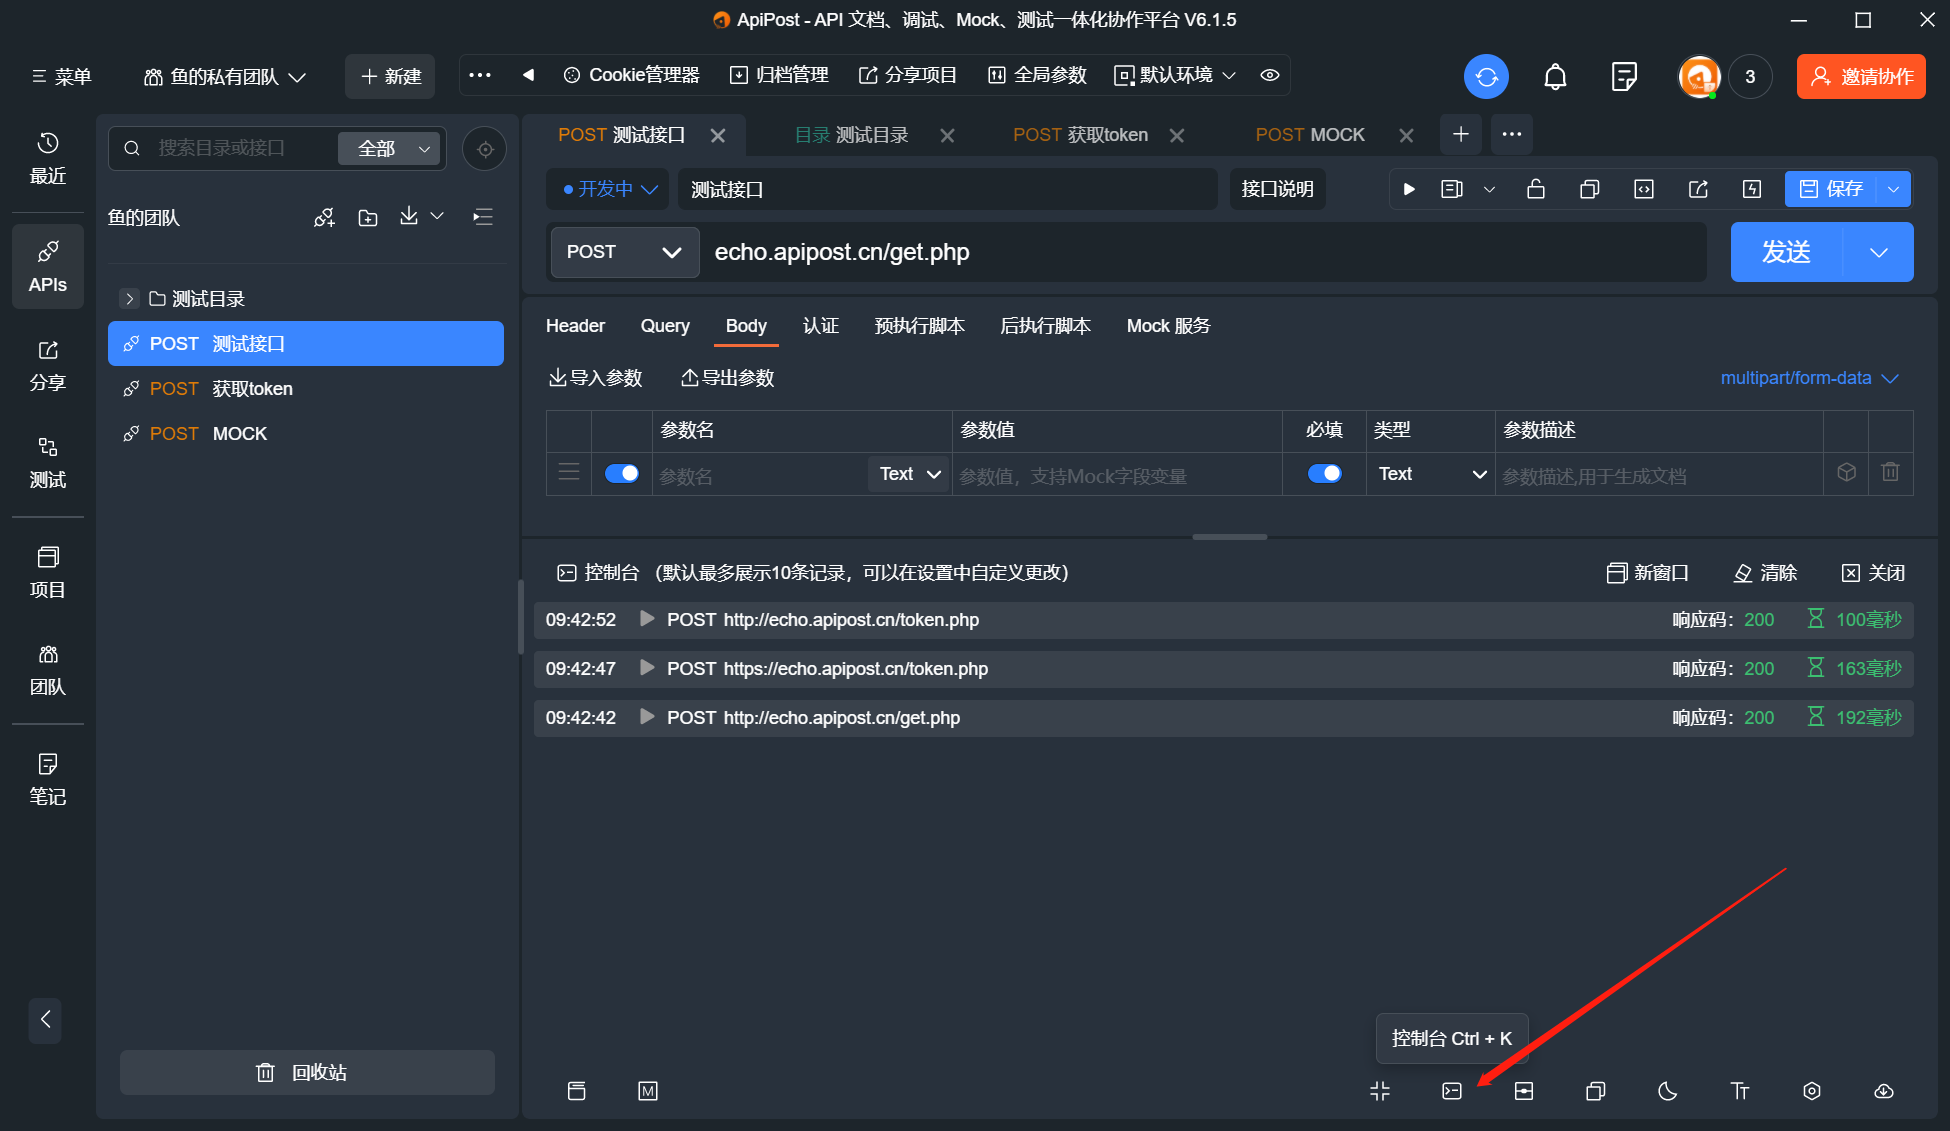Screen dimensions: 1950x1131
Task: Click the shrink fullscreen icon in bottom bar
Action: click(1380, 1091)
